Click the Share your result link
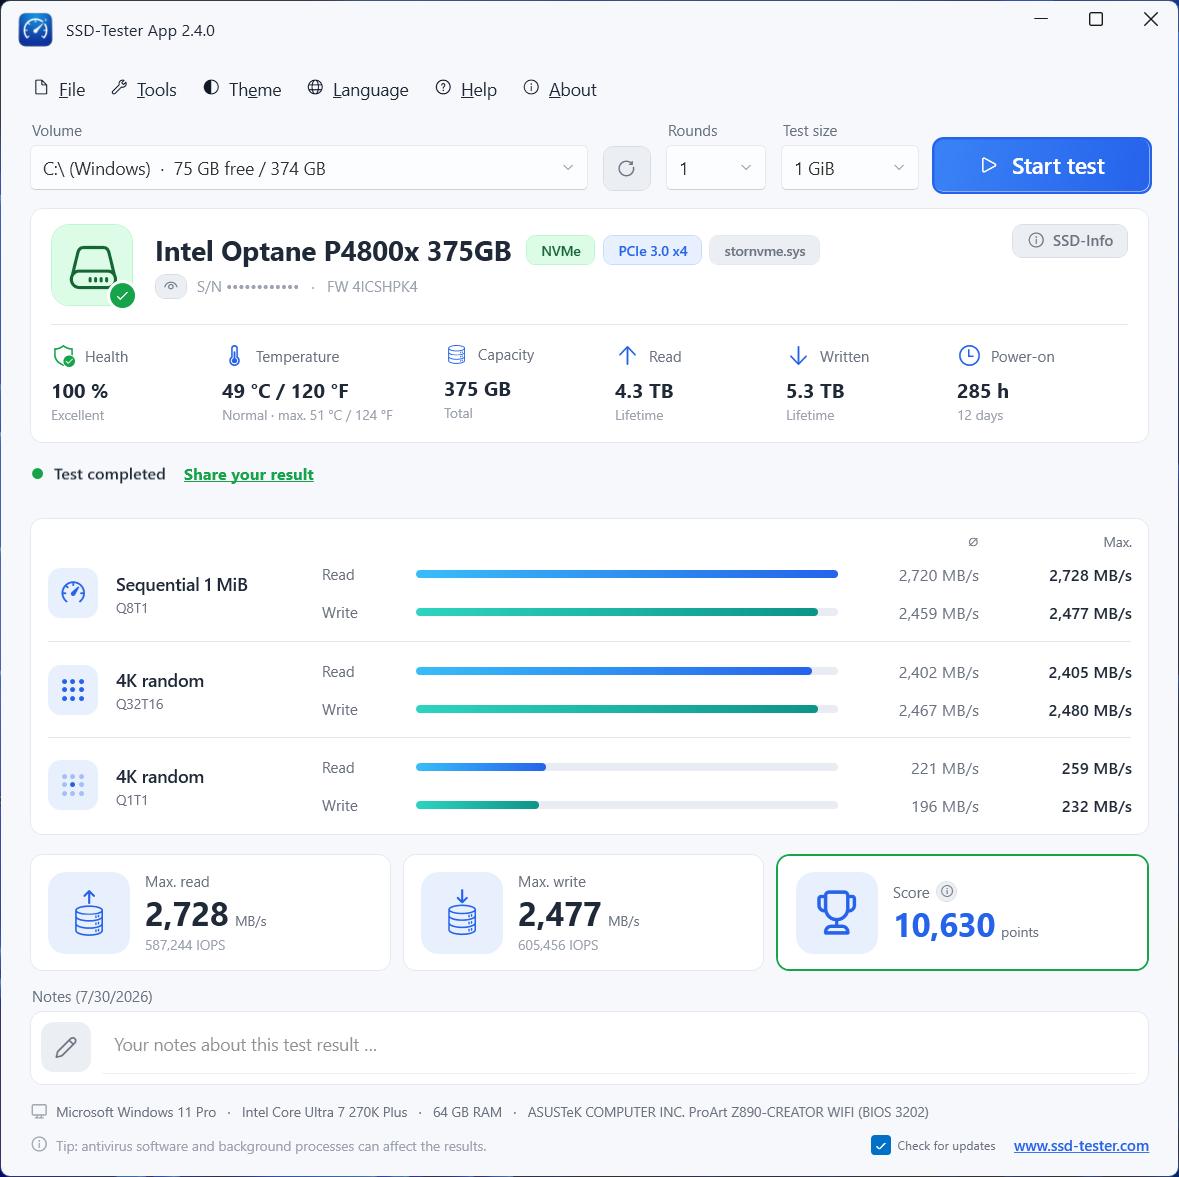Viewport: 1179px width, 1177px height. click(x=249, y=475)
